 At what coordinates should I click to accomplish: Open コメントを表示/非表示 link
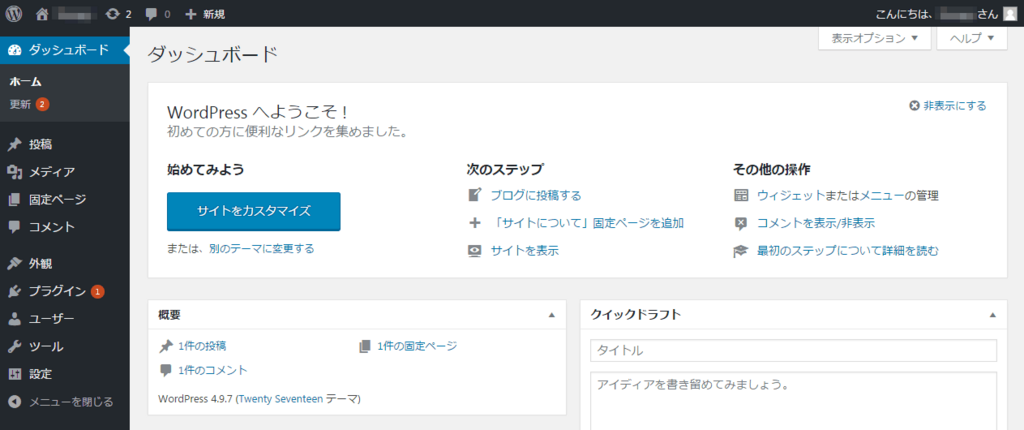[816, 223]
